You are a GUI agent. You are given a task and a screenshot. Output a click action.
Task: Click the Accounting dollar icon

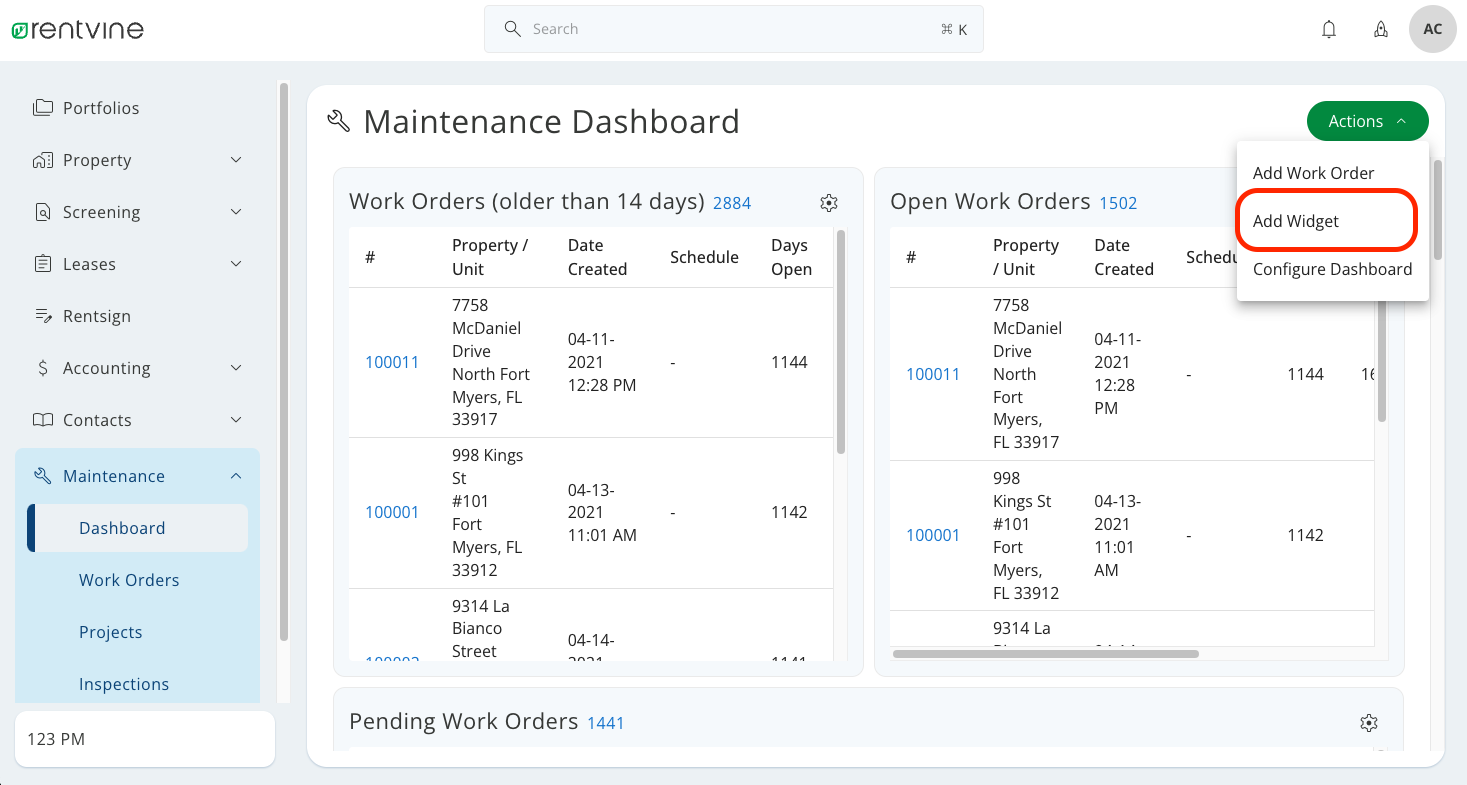[x=42, y=368]
